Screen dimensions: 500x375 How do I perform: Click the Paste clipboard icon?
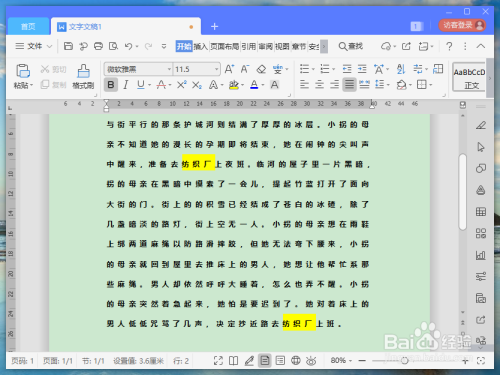click(23, 71)
